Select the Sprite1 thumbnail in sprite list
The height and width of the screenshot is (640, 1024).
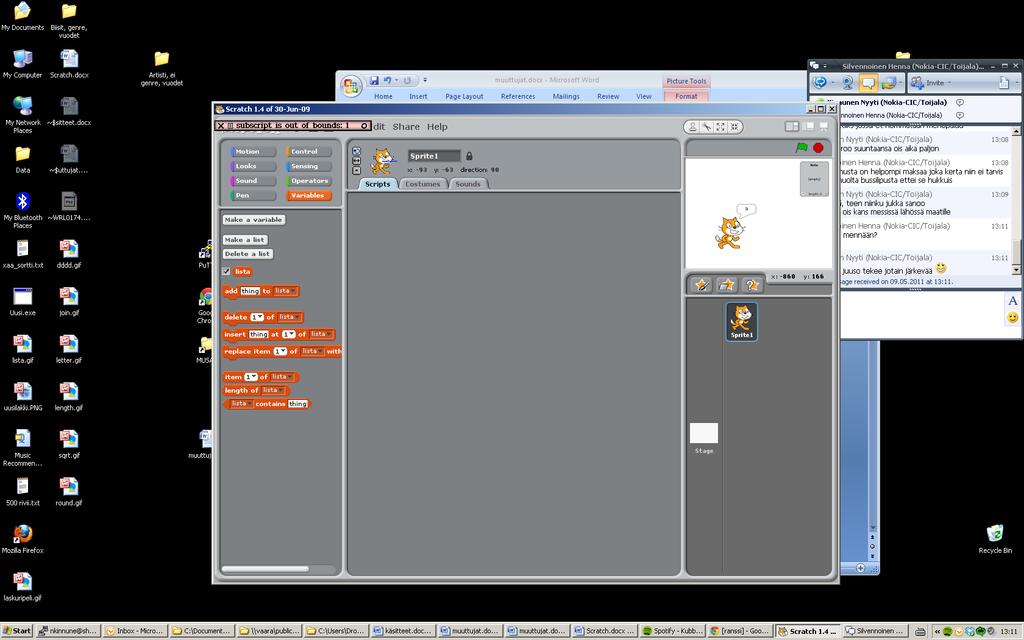[x=742, y=321]
